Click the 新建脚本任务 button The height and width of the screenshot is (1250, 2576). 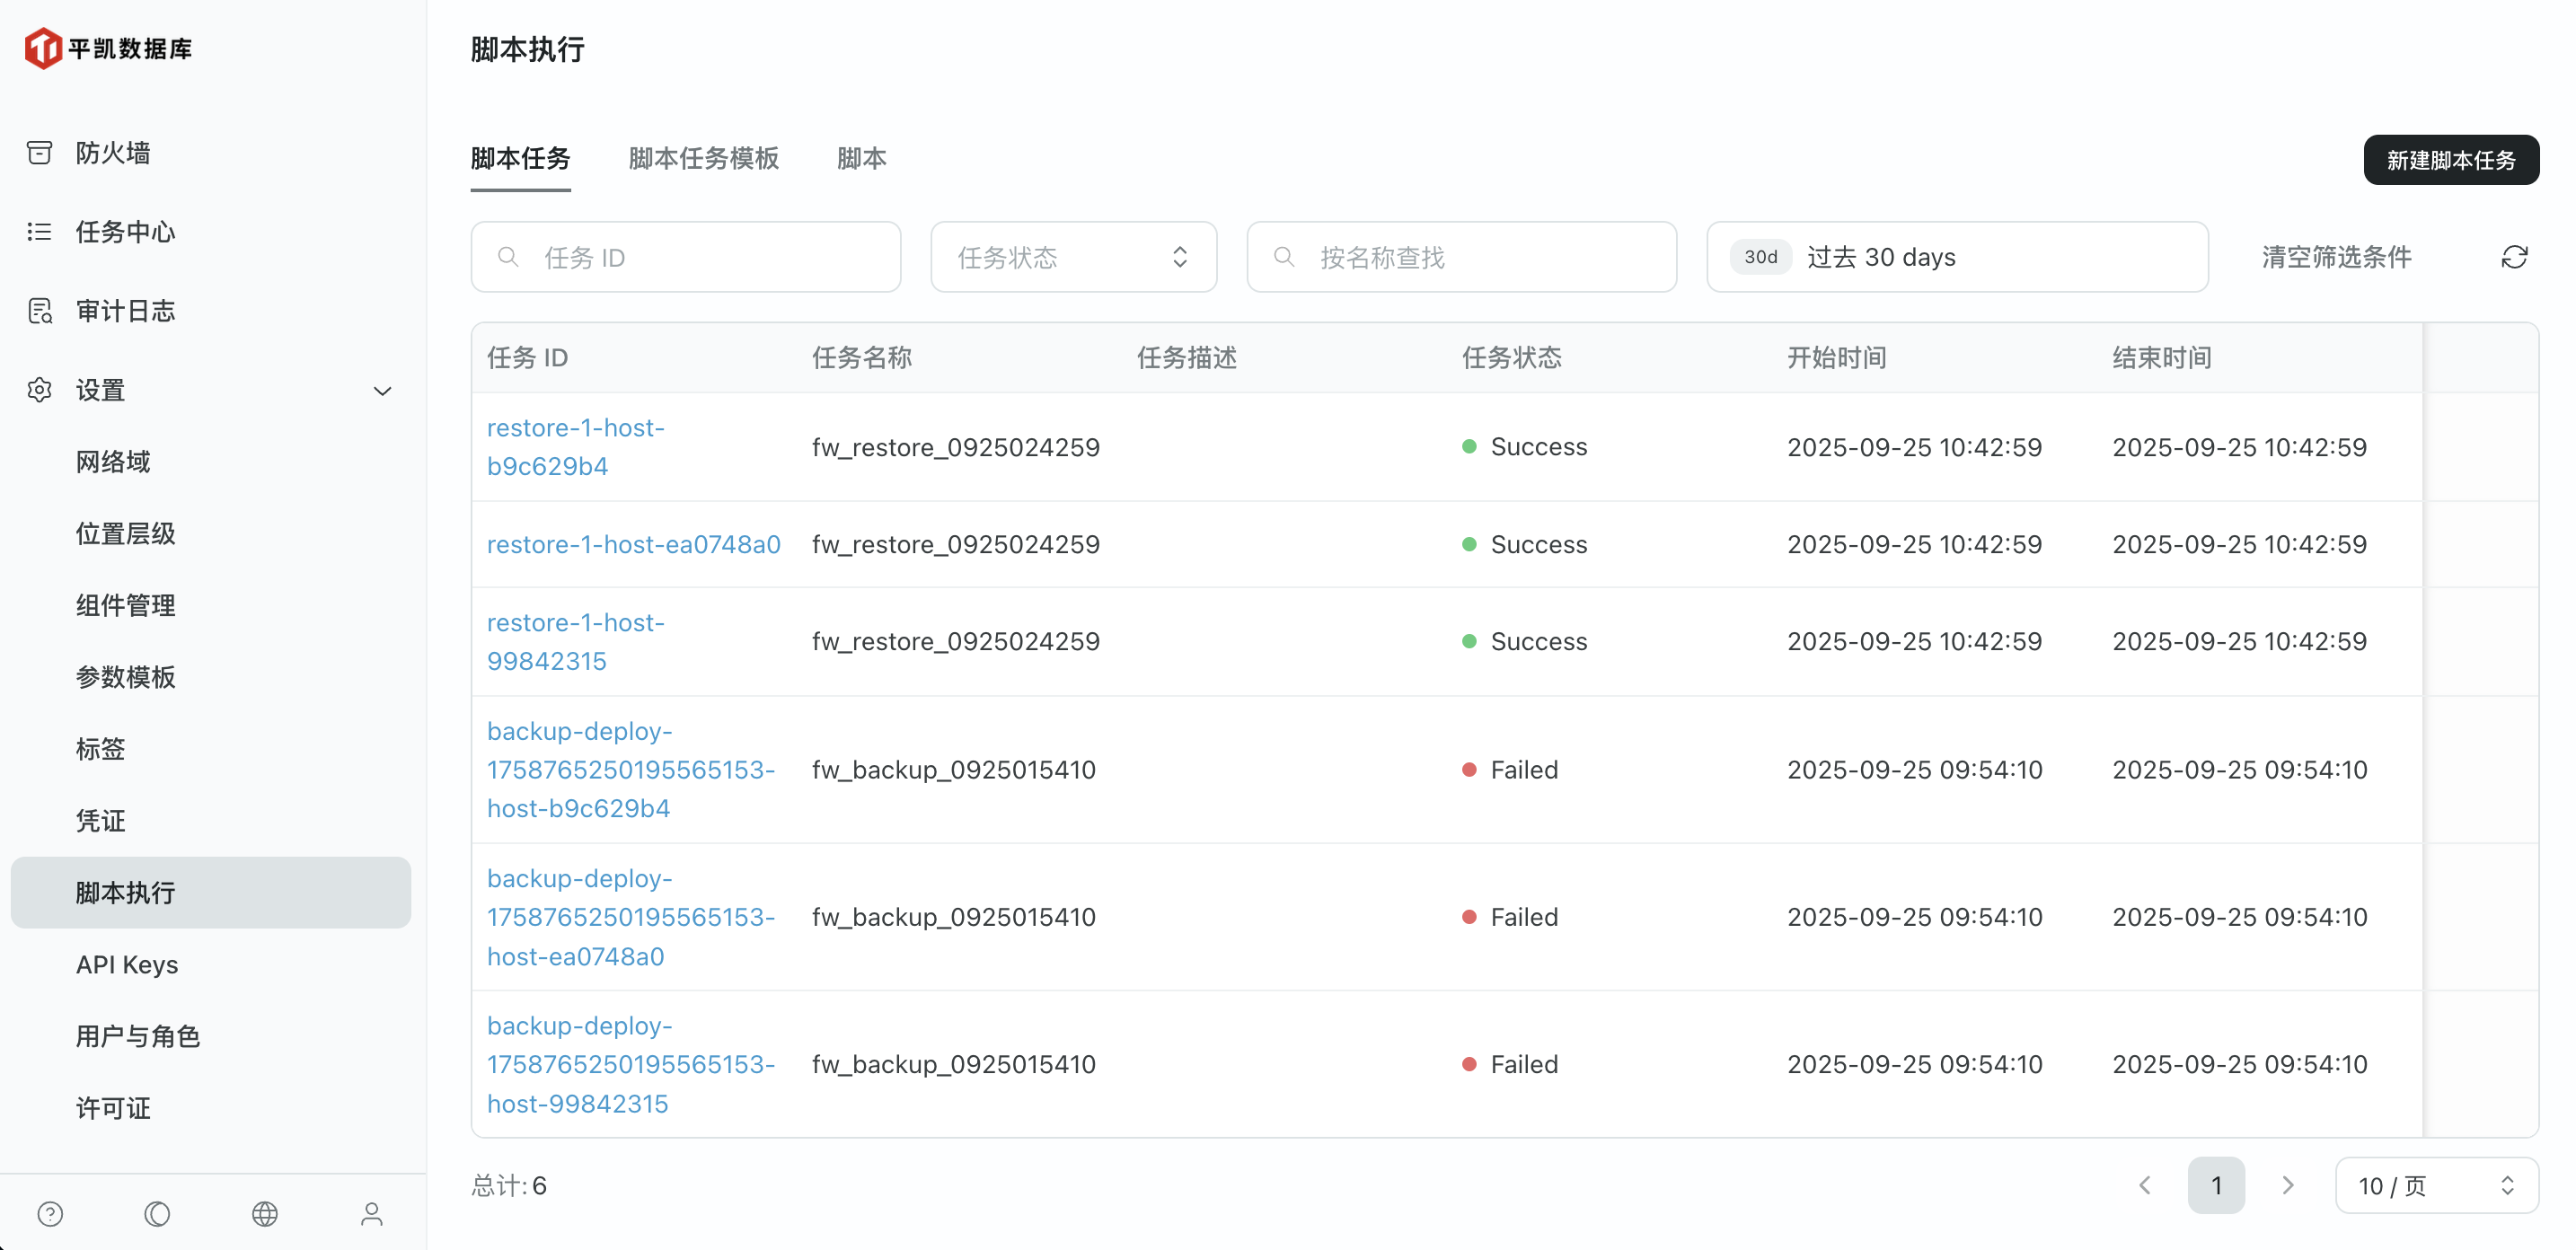tap(2450, 160)
